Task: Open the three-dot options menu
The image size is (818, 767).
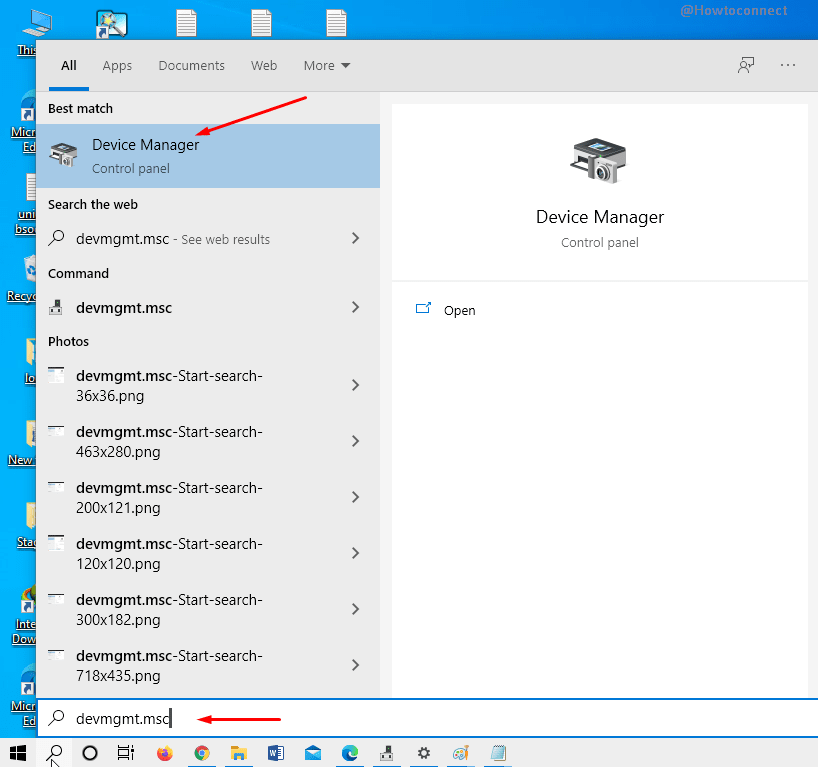Action: click(x=788, y=65)
